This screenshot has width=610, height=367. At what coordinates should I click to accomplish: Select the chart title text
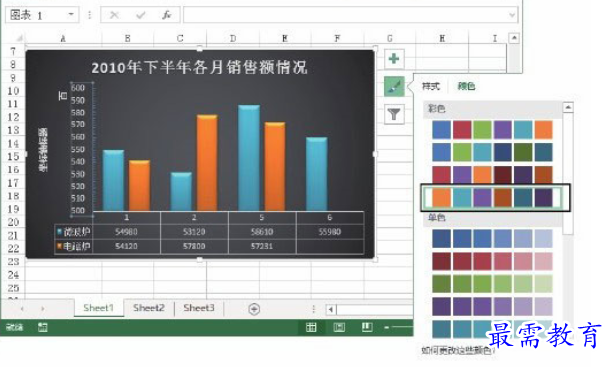pyautogui.click(x=199, y=67)
